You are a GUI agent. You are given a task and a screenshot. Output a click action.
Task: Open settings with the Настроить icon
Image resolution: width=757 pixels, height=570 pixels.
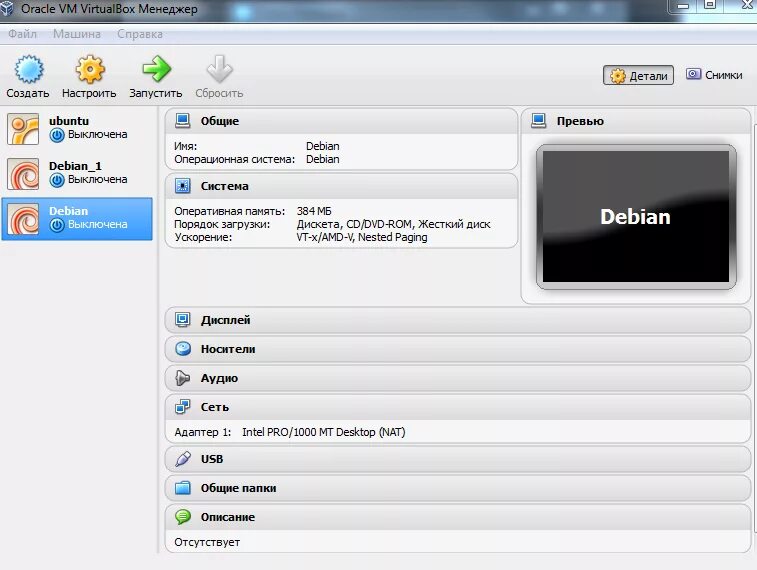90,69
